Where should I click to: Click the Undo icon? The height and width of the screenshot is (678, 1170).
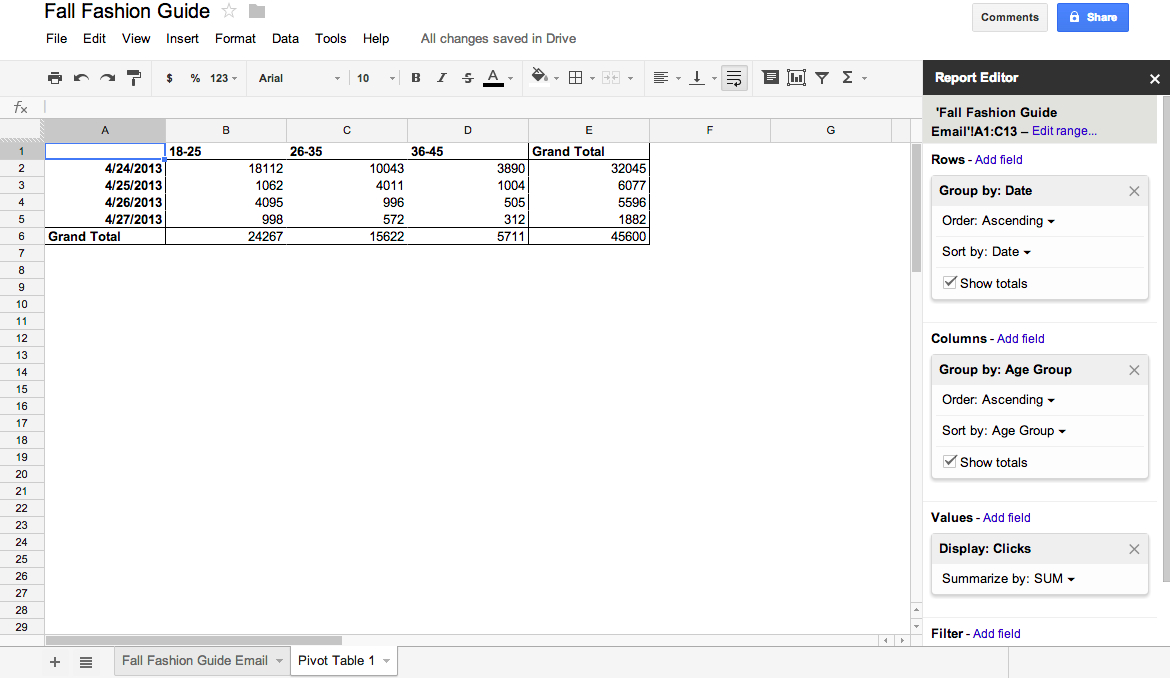coord(82,77)
